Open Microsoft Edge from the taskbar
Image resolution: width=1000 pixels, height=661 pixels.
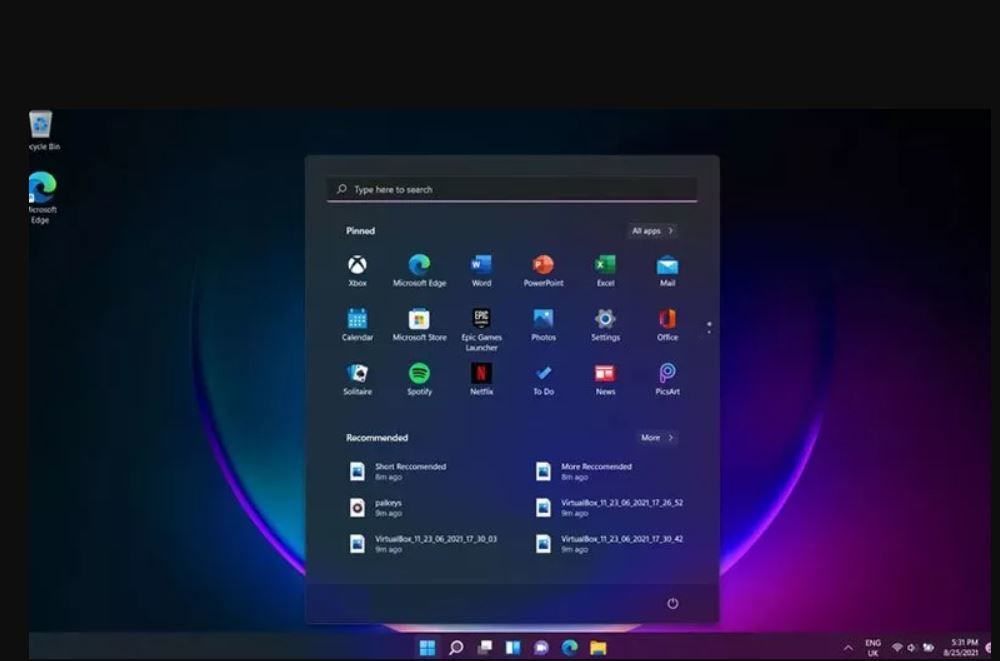pos(570,648)
